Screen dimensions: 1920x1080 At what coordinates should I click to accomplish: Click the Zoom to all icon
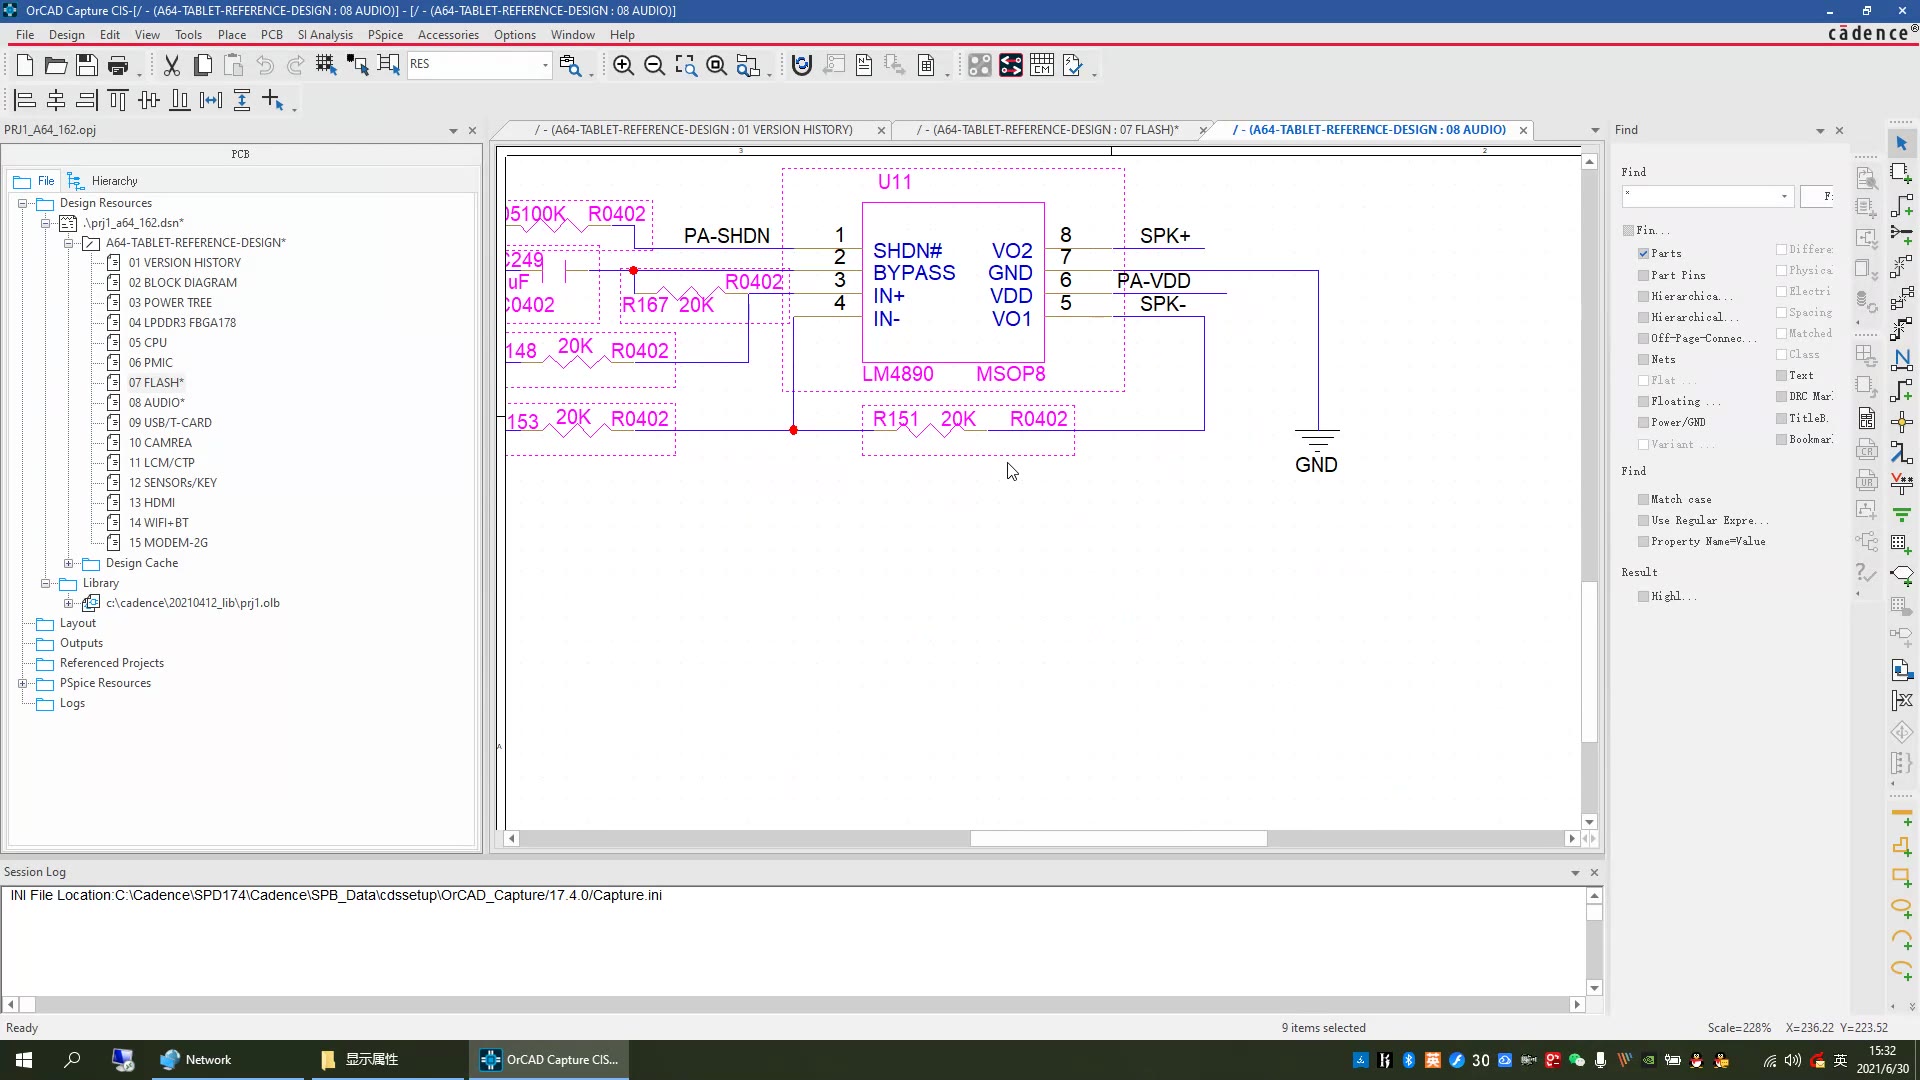[x=716, y=66]
